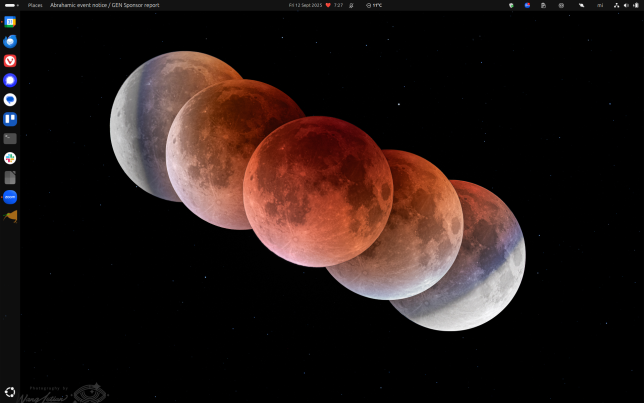This screenshot has width=644, height=403.
Task: Open Slack from the dock
Action: (x=10, y=158)
